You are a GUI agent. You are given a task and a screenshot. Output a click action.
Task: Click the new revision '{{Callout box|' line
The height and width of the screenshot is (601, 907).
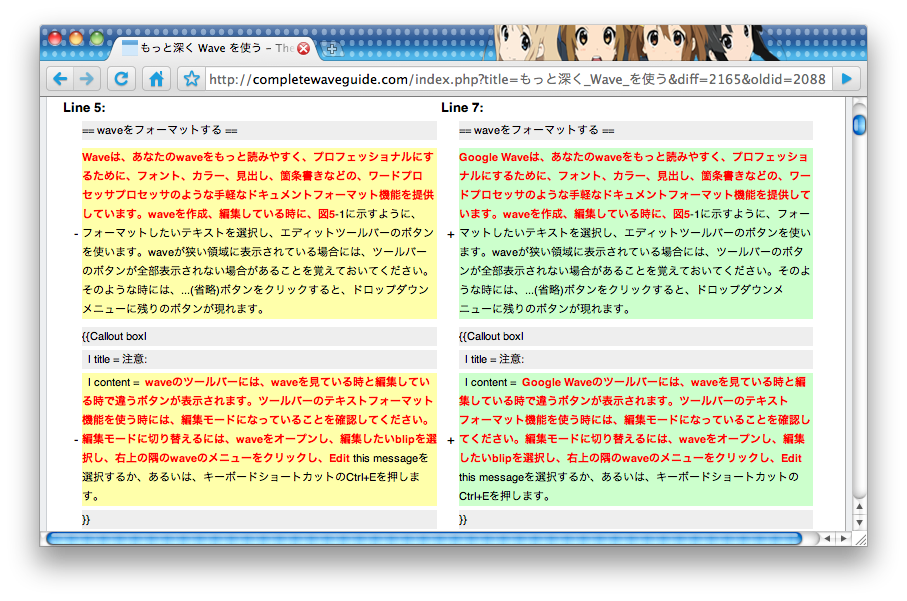coord(636,336)
